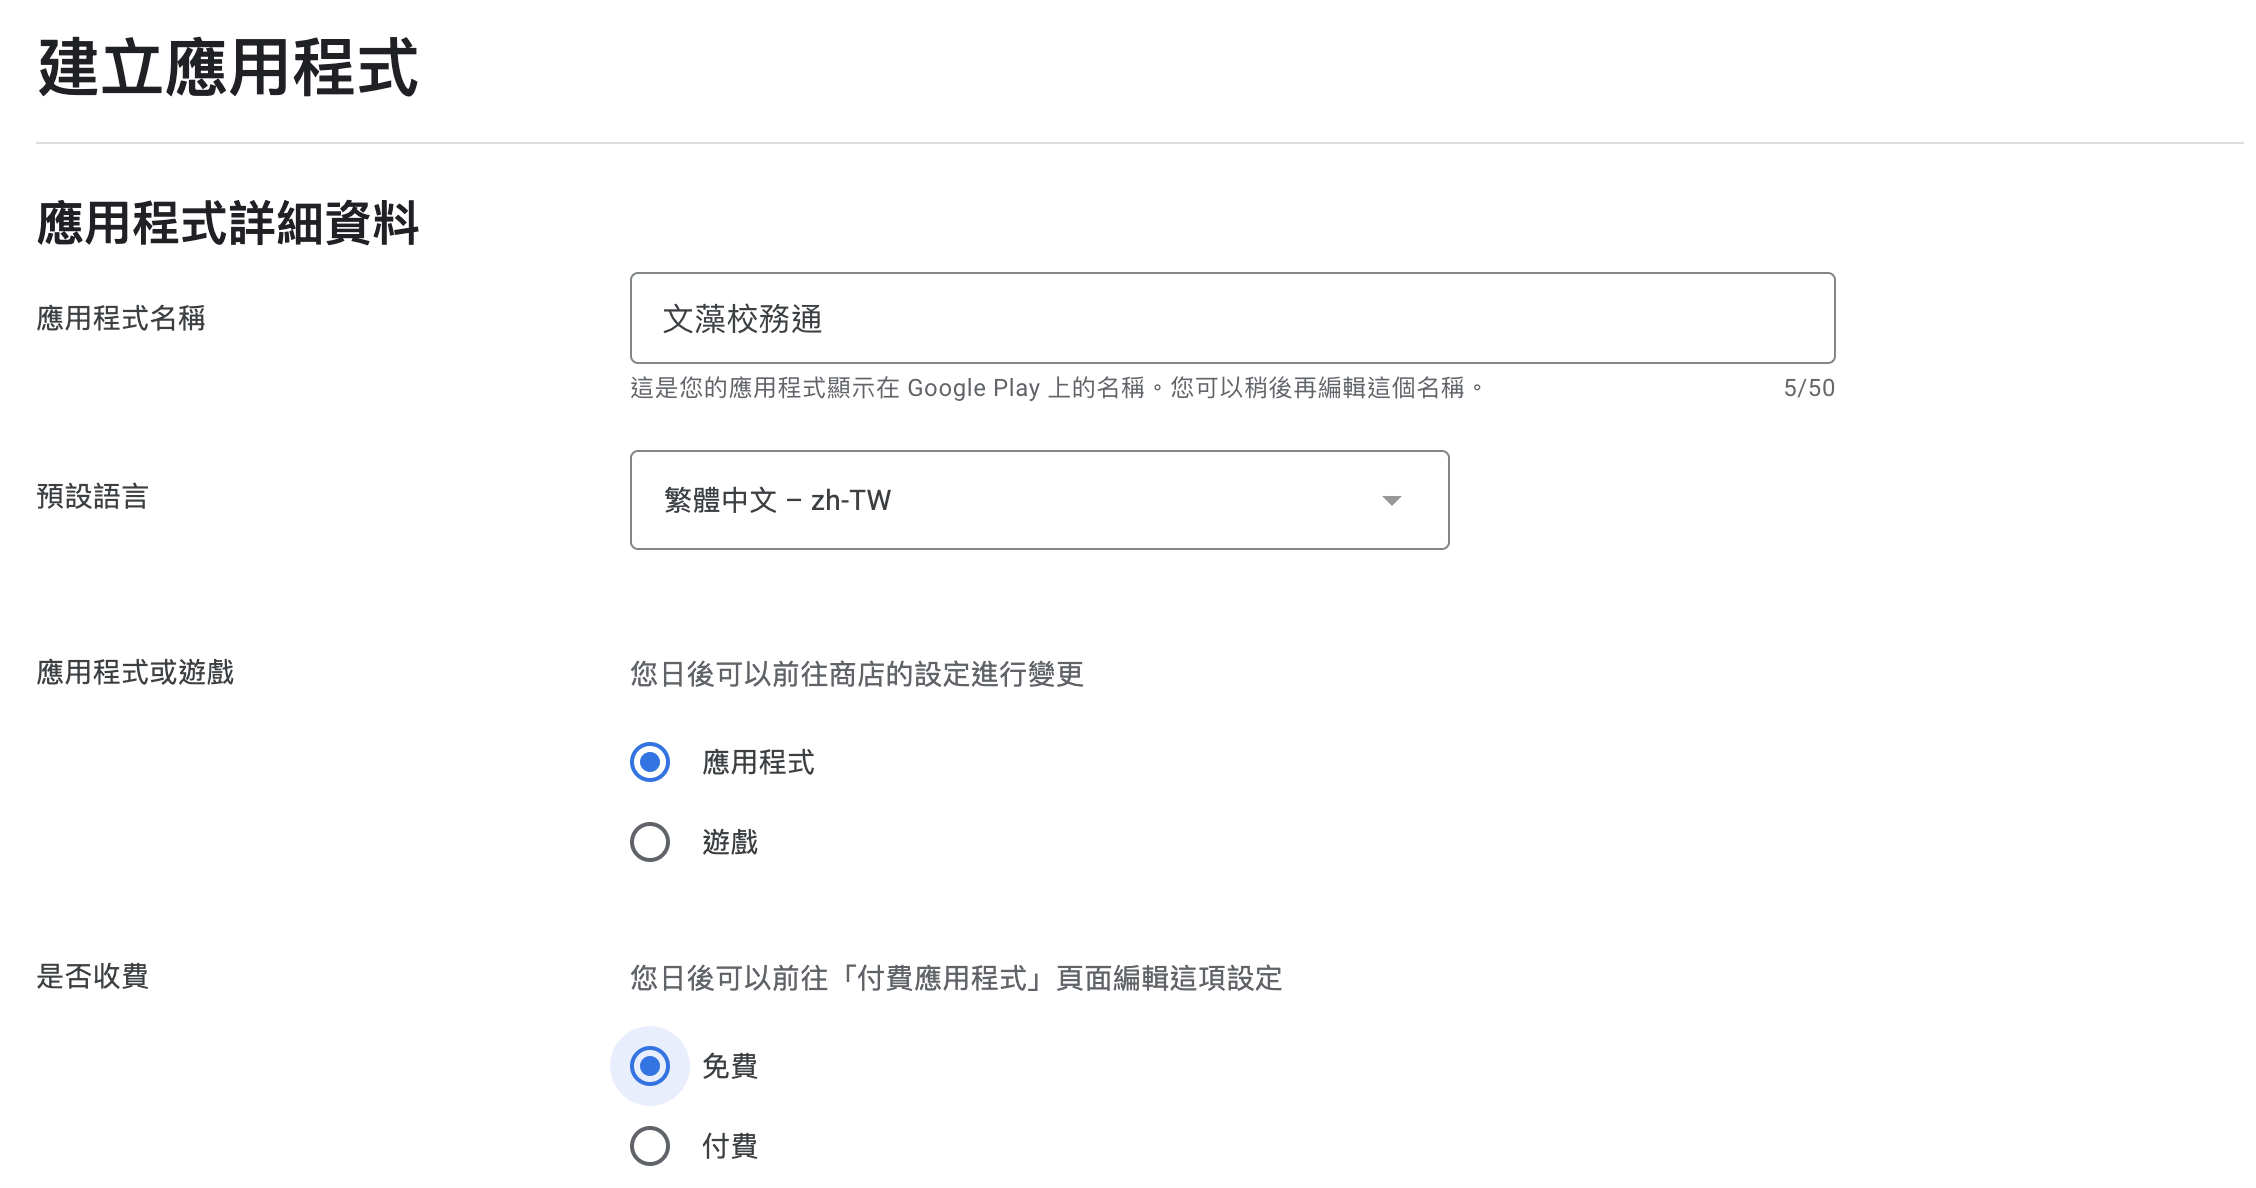Click the arrow icon in the language selector
Image resolution: width=2256 pixels, height=1188 pixels.
tap(1391, 500)
